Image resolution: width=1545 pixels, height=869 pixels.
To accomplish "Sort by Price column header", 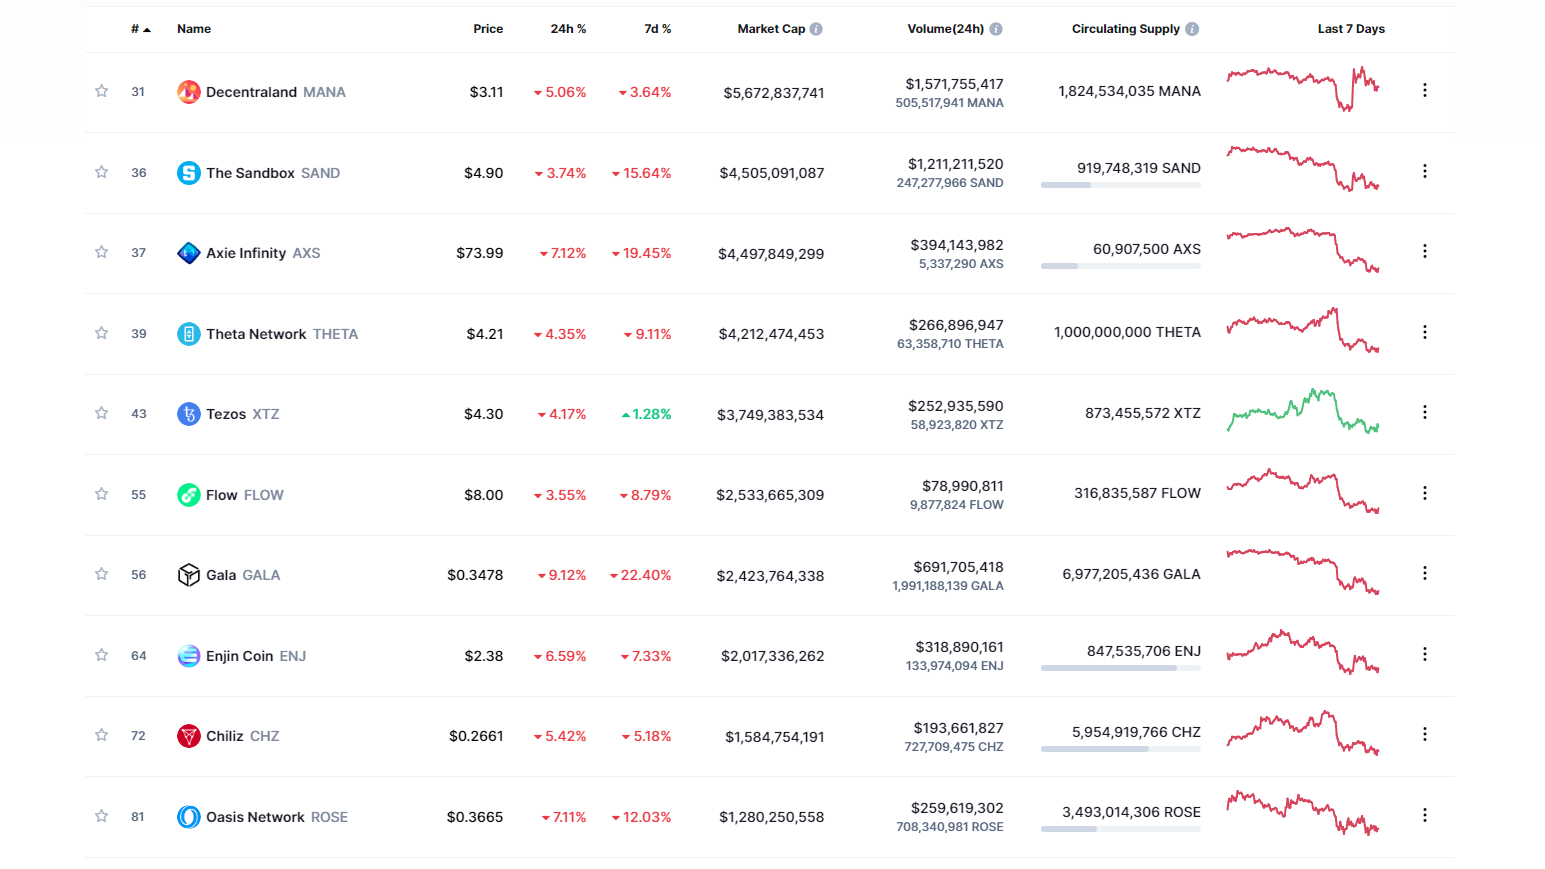I will 488,29.
